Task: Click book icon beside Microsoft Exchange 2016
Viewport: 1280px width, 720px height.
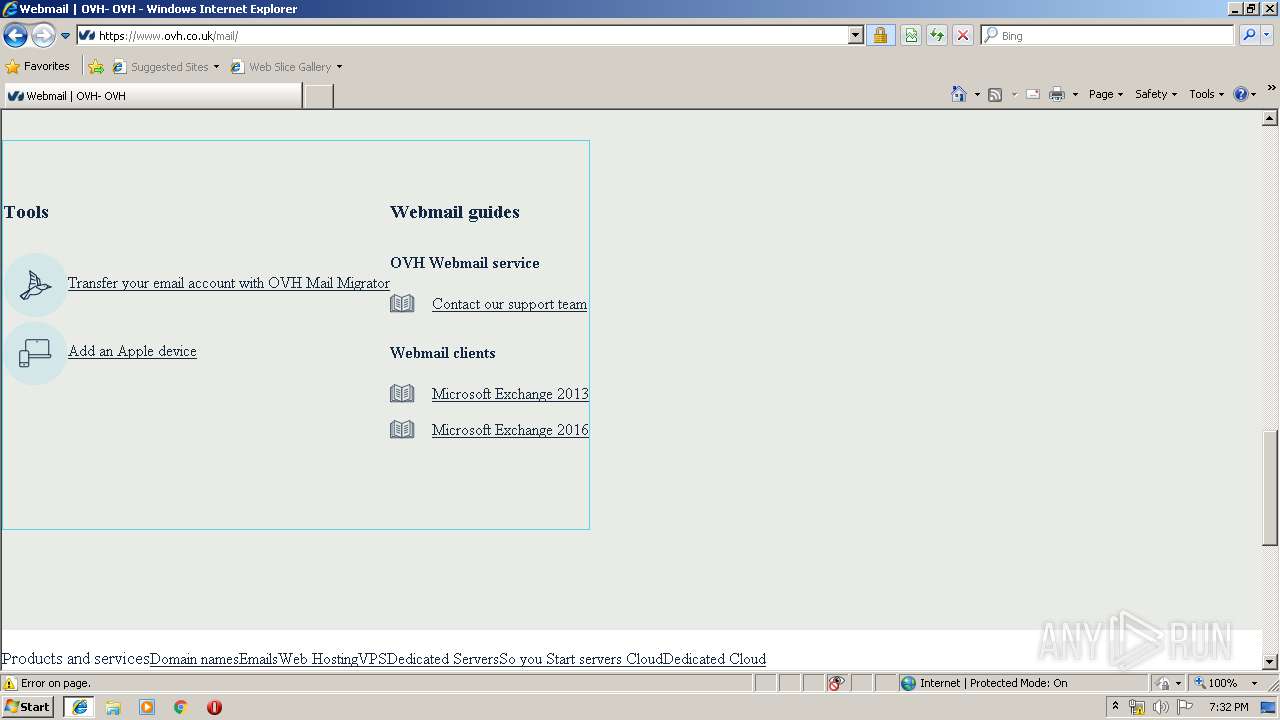Action: click(402, 429)
